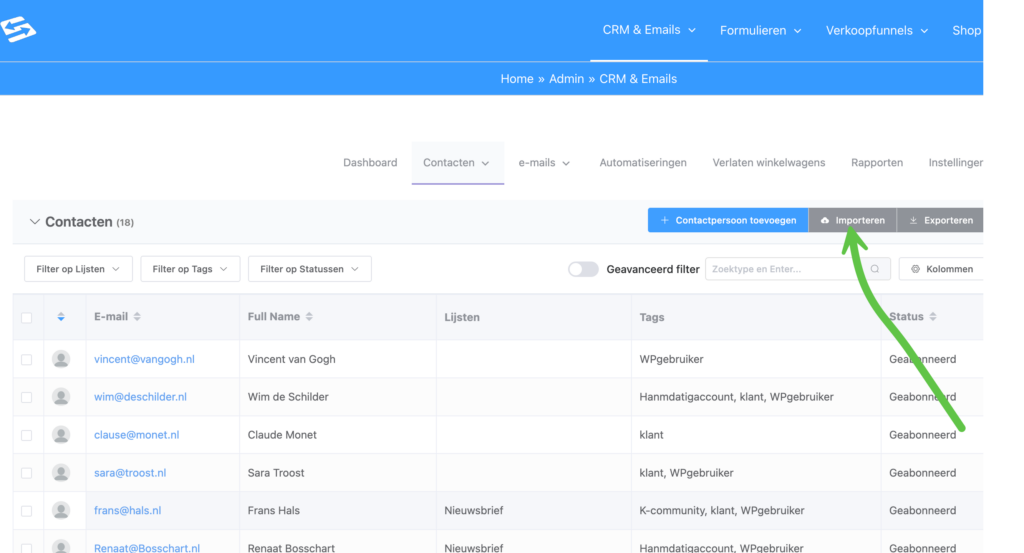Tick the select-all checkbox in table header

click(27, 318)
